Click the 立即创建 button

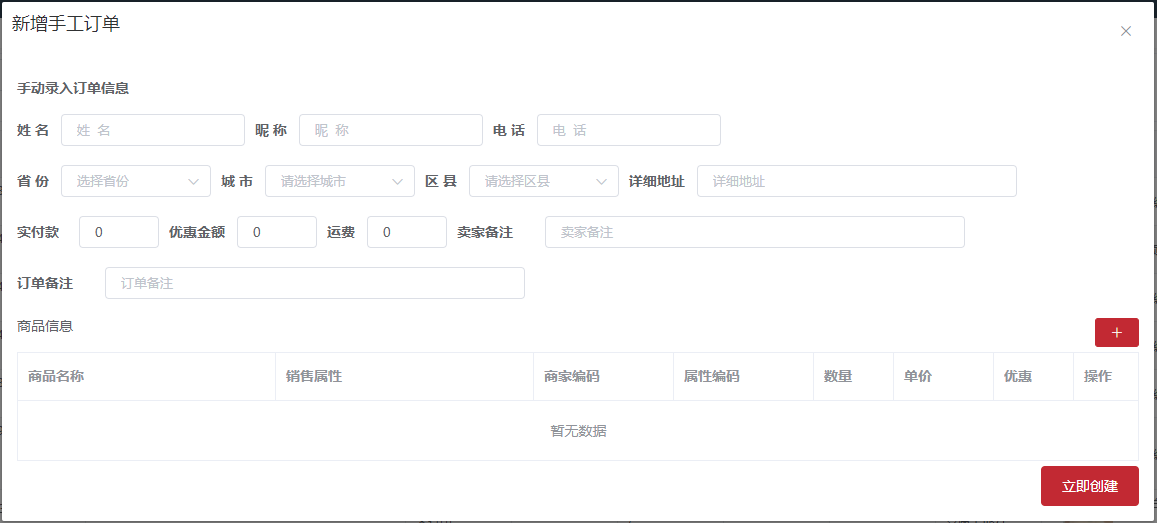1089,486
